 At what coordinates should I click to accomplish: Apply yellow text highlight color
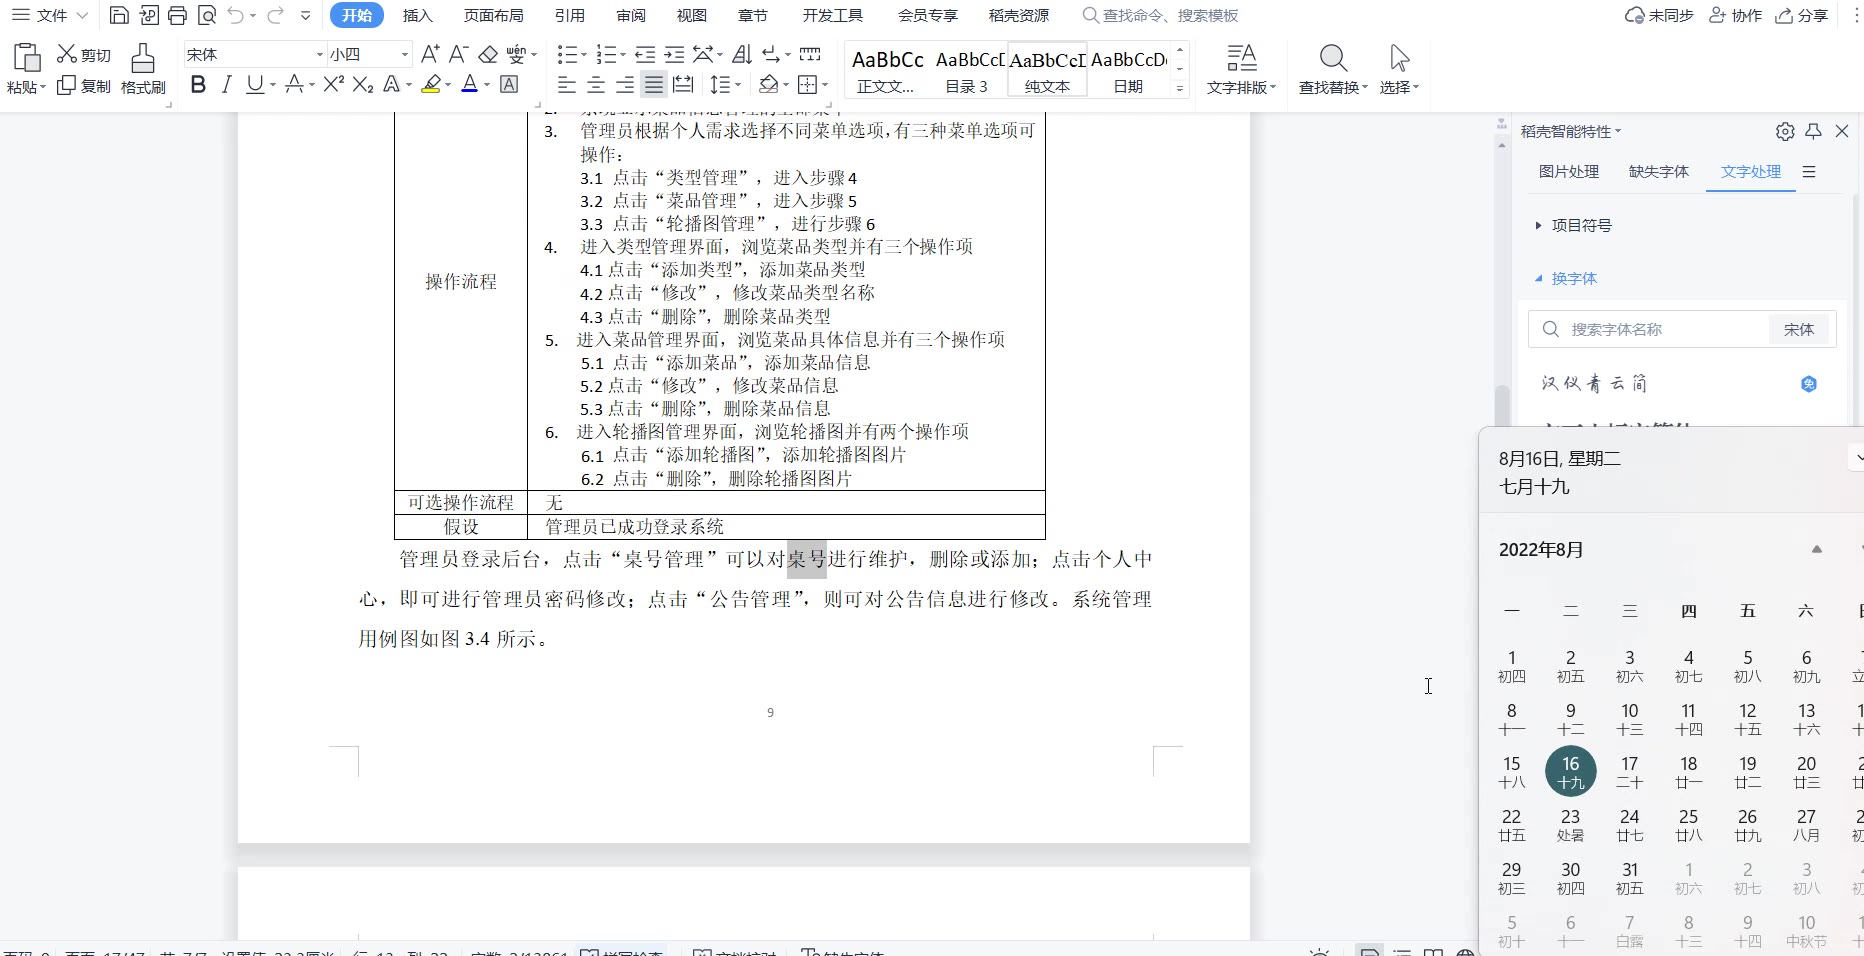point(430,85)
